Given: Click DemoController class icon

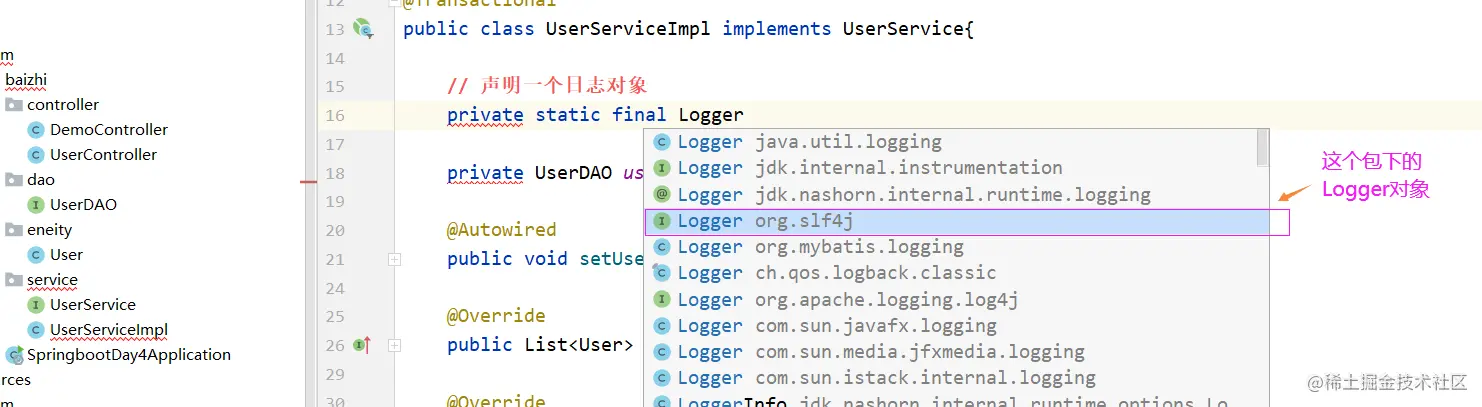Looking at the screenshot, I should point(36,130).
